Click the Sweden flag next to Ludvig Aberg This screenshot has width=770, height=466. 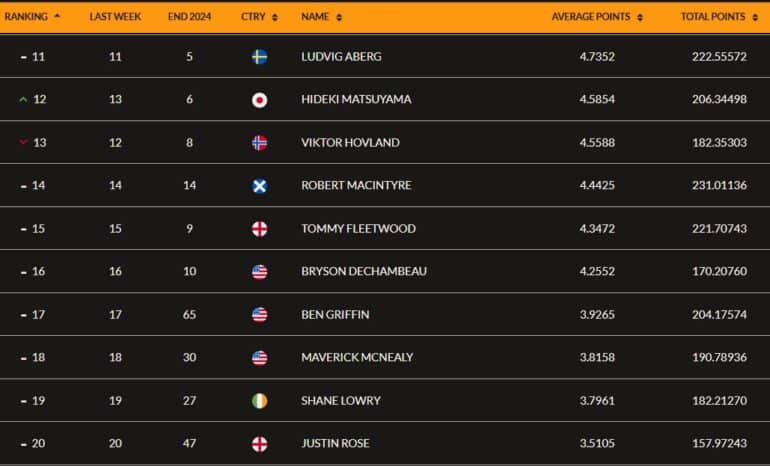pyautogui.click(x=259, y=57)
